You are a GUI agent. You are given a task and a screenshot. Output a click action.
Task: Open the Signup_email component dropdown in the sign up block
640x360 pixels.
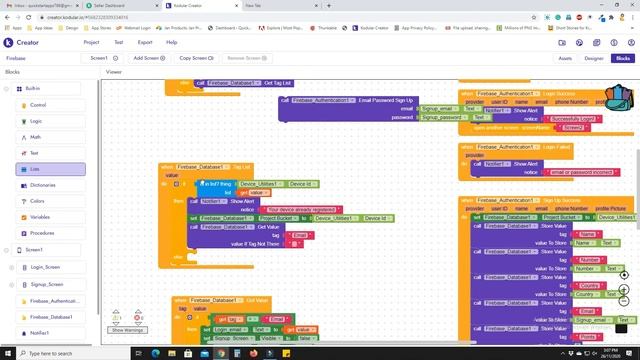click(440, 109)
